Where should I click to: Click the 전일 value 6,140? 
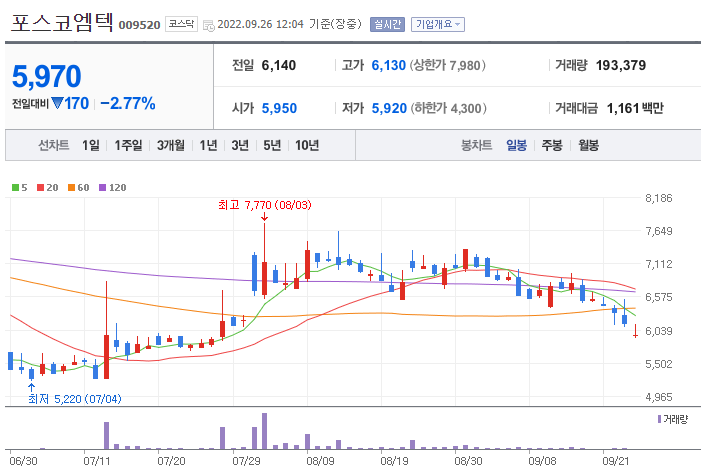click(x=279, y=66)
